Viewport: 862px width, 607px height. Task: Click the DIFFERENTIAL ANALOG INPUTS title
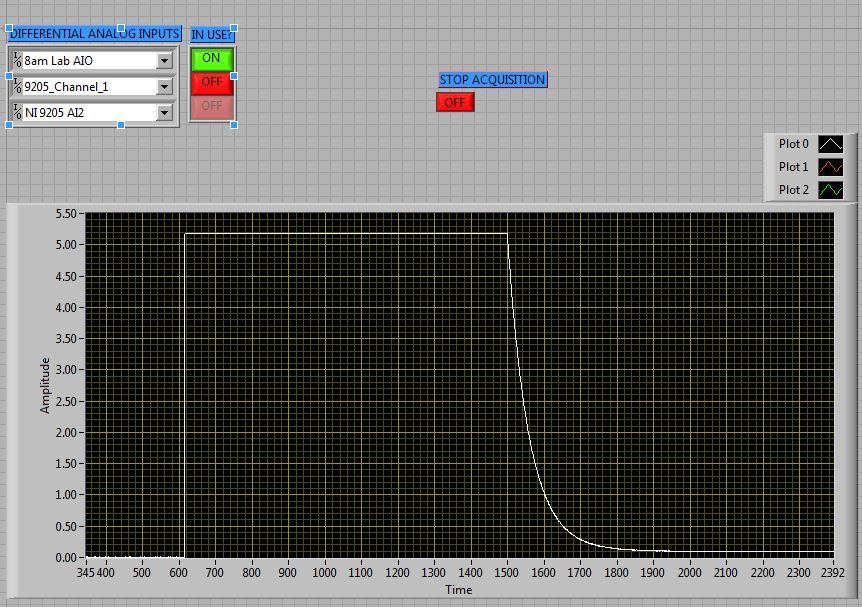click(x=92, y=33)
